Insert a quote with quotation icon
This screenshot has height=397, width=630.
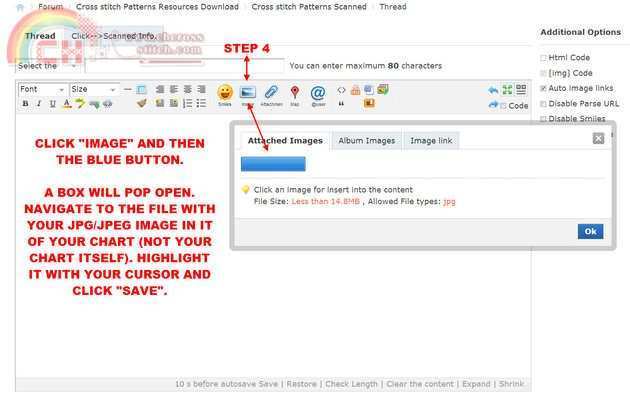pos(341,104)
